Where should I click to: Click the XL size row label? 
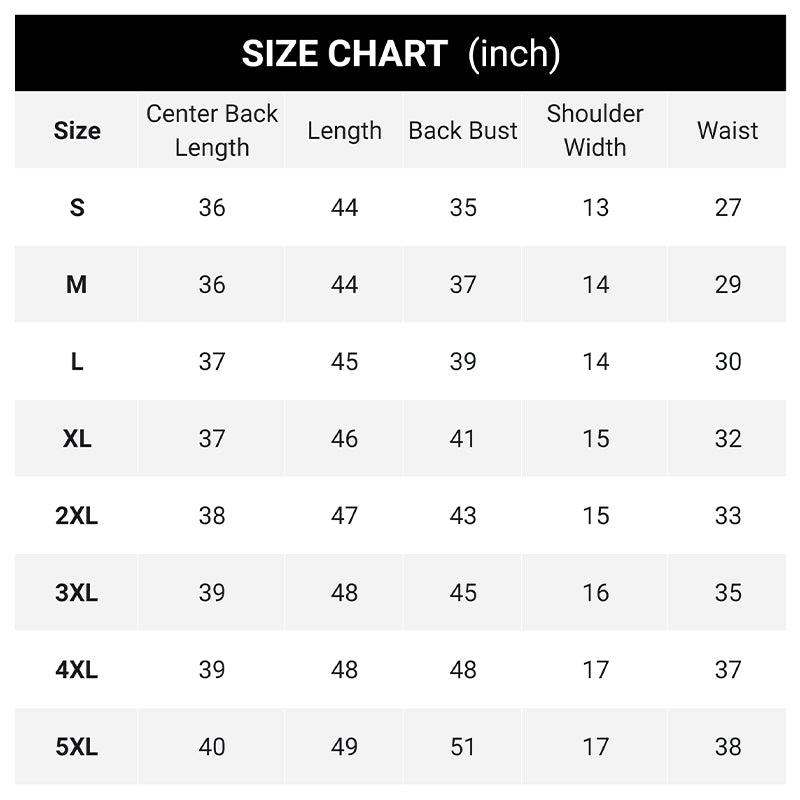77,439
